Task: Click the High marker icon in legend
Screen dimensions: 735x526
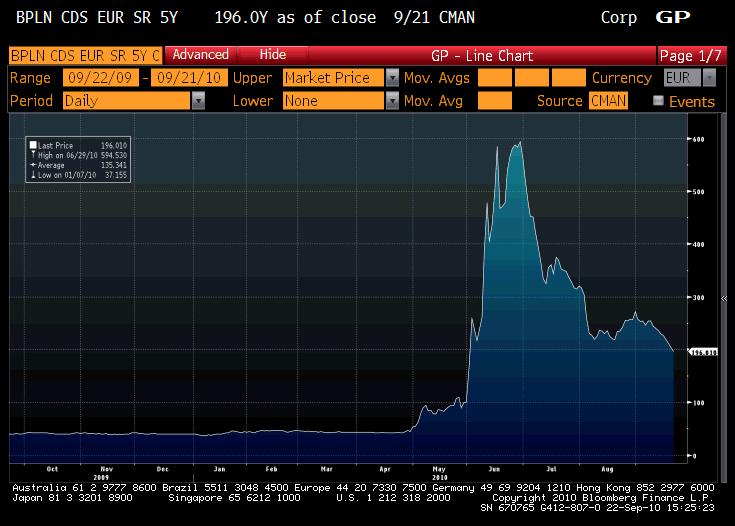Action: click(34, 154)
